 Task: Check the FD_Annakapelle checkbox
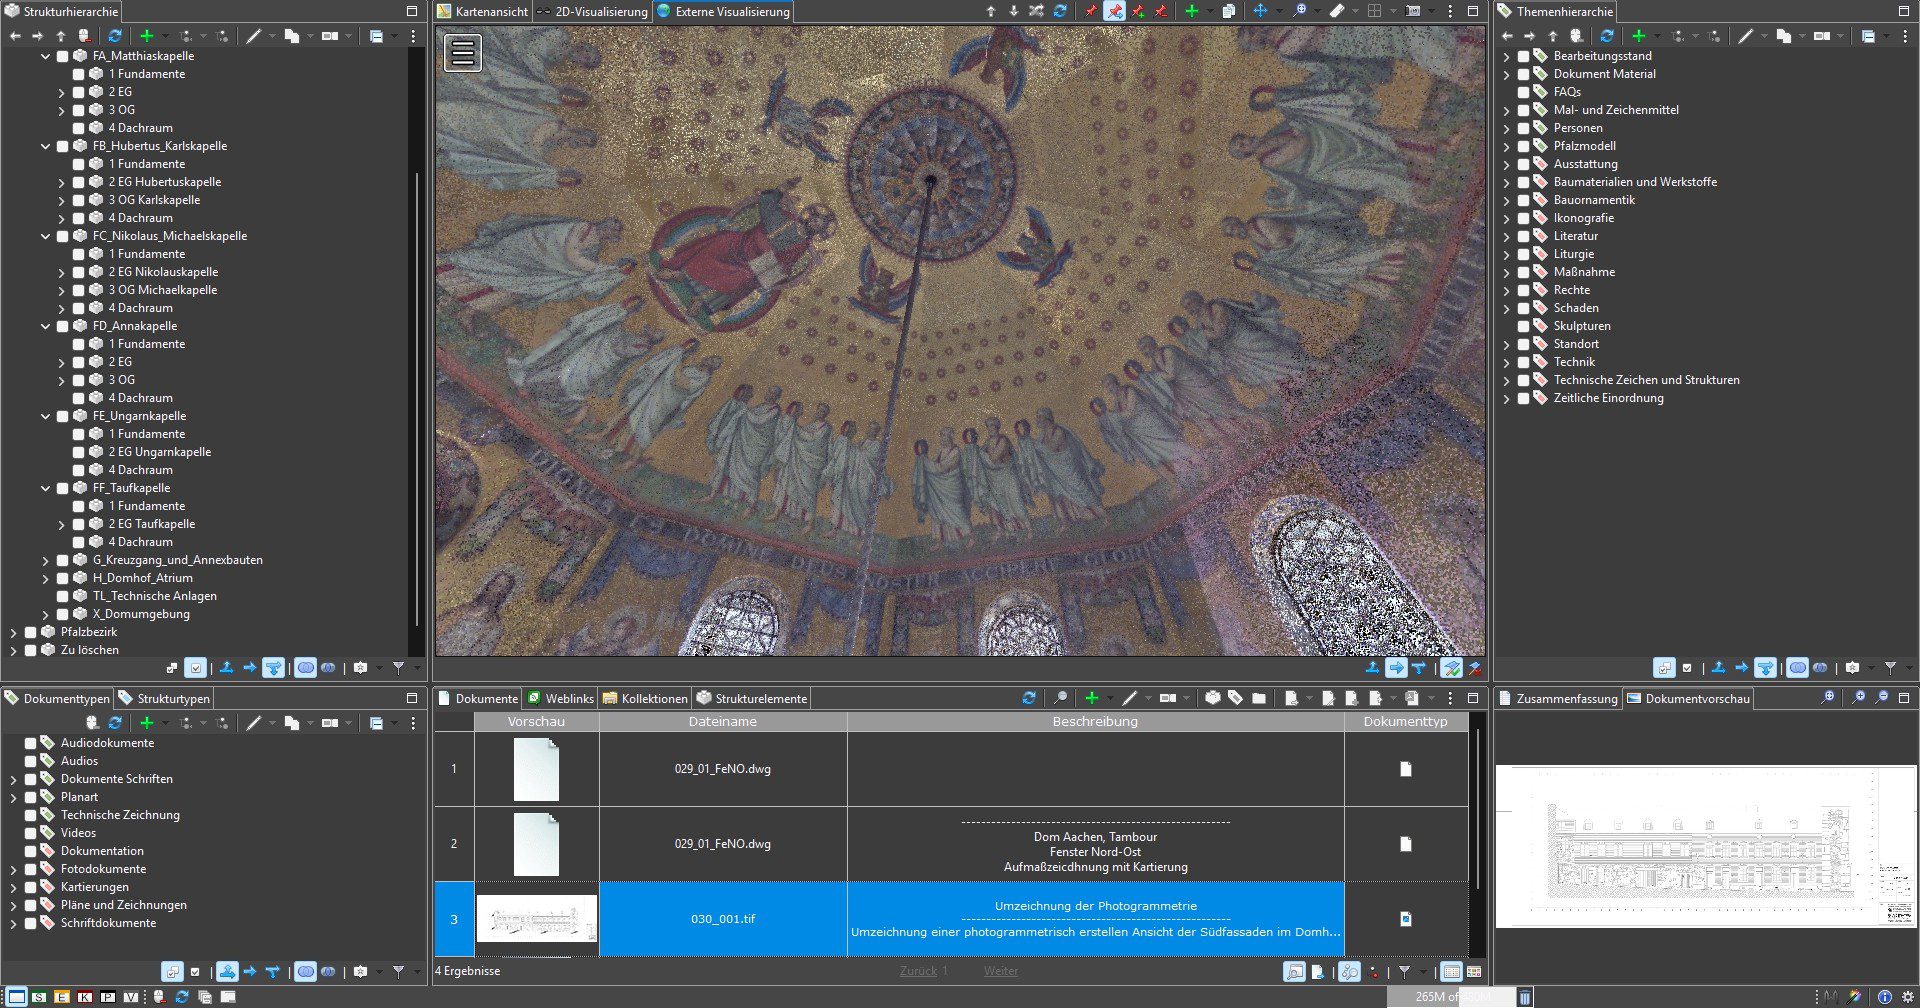point(63,326)
